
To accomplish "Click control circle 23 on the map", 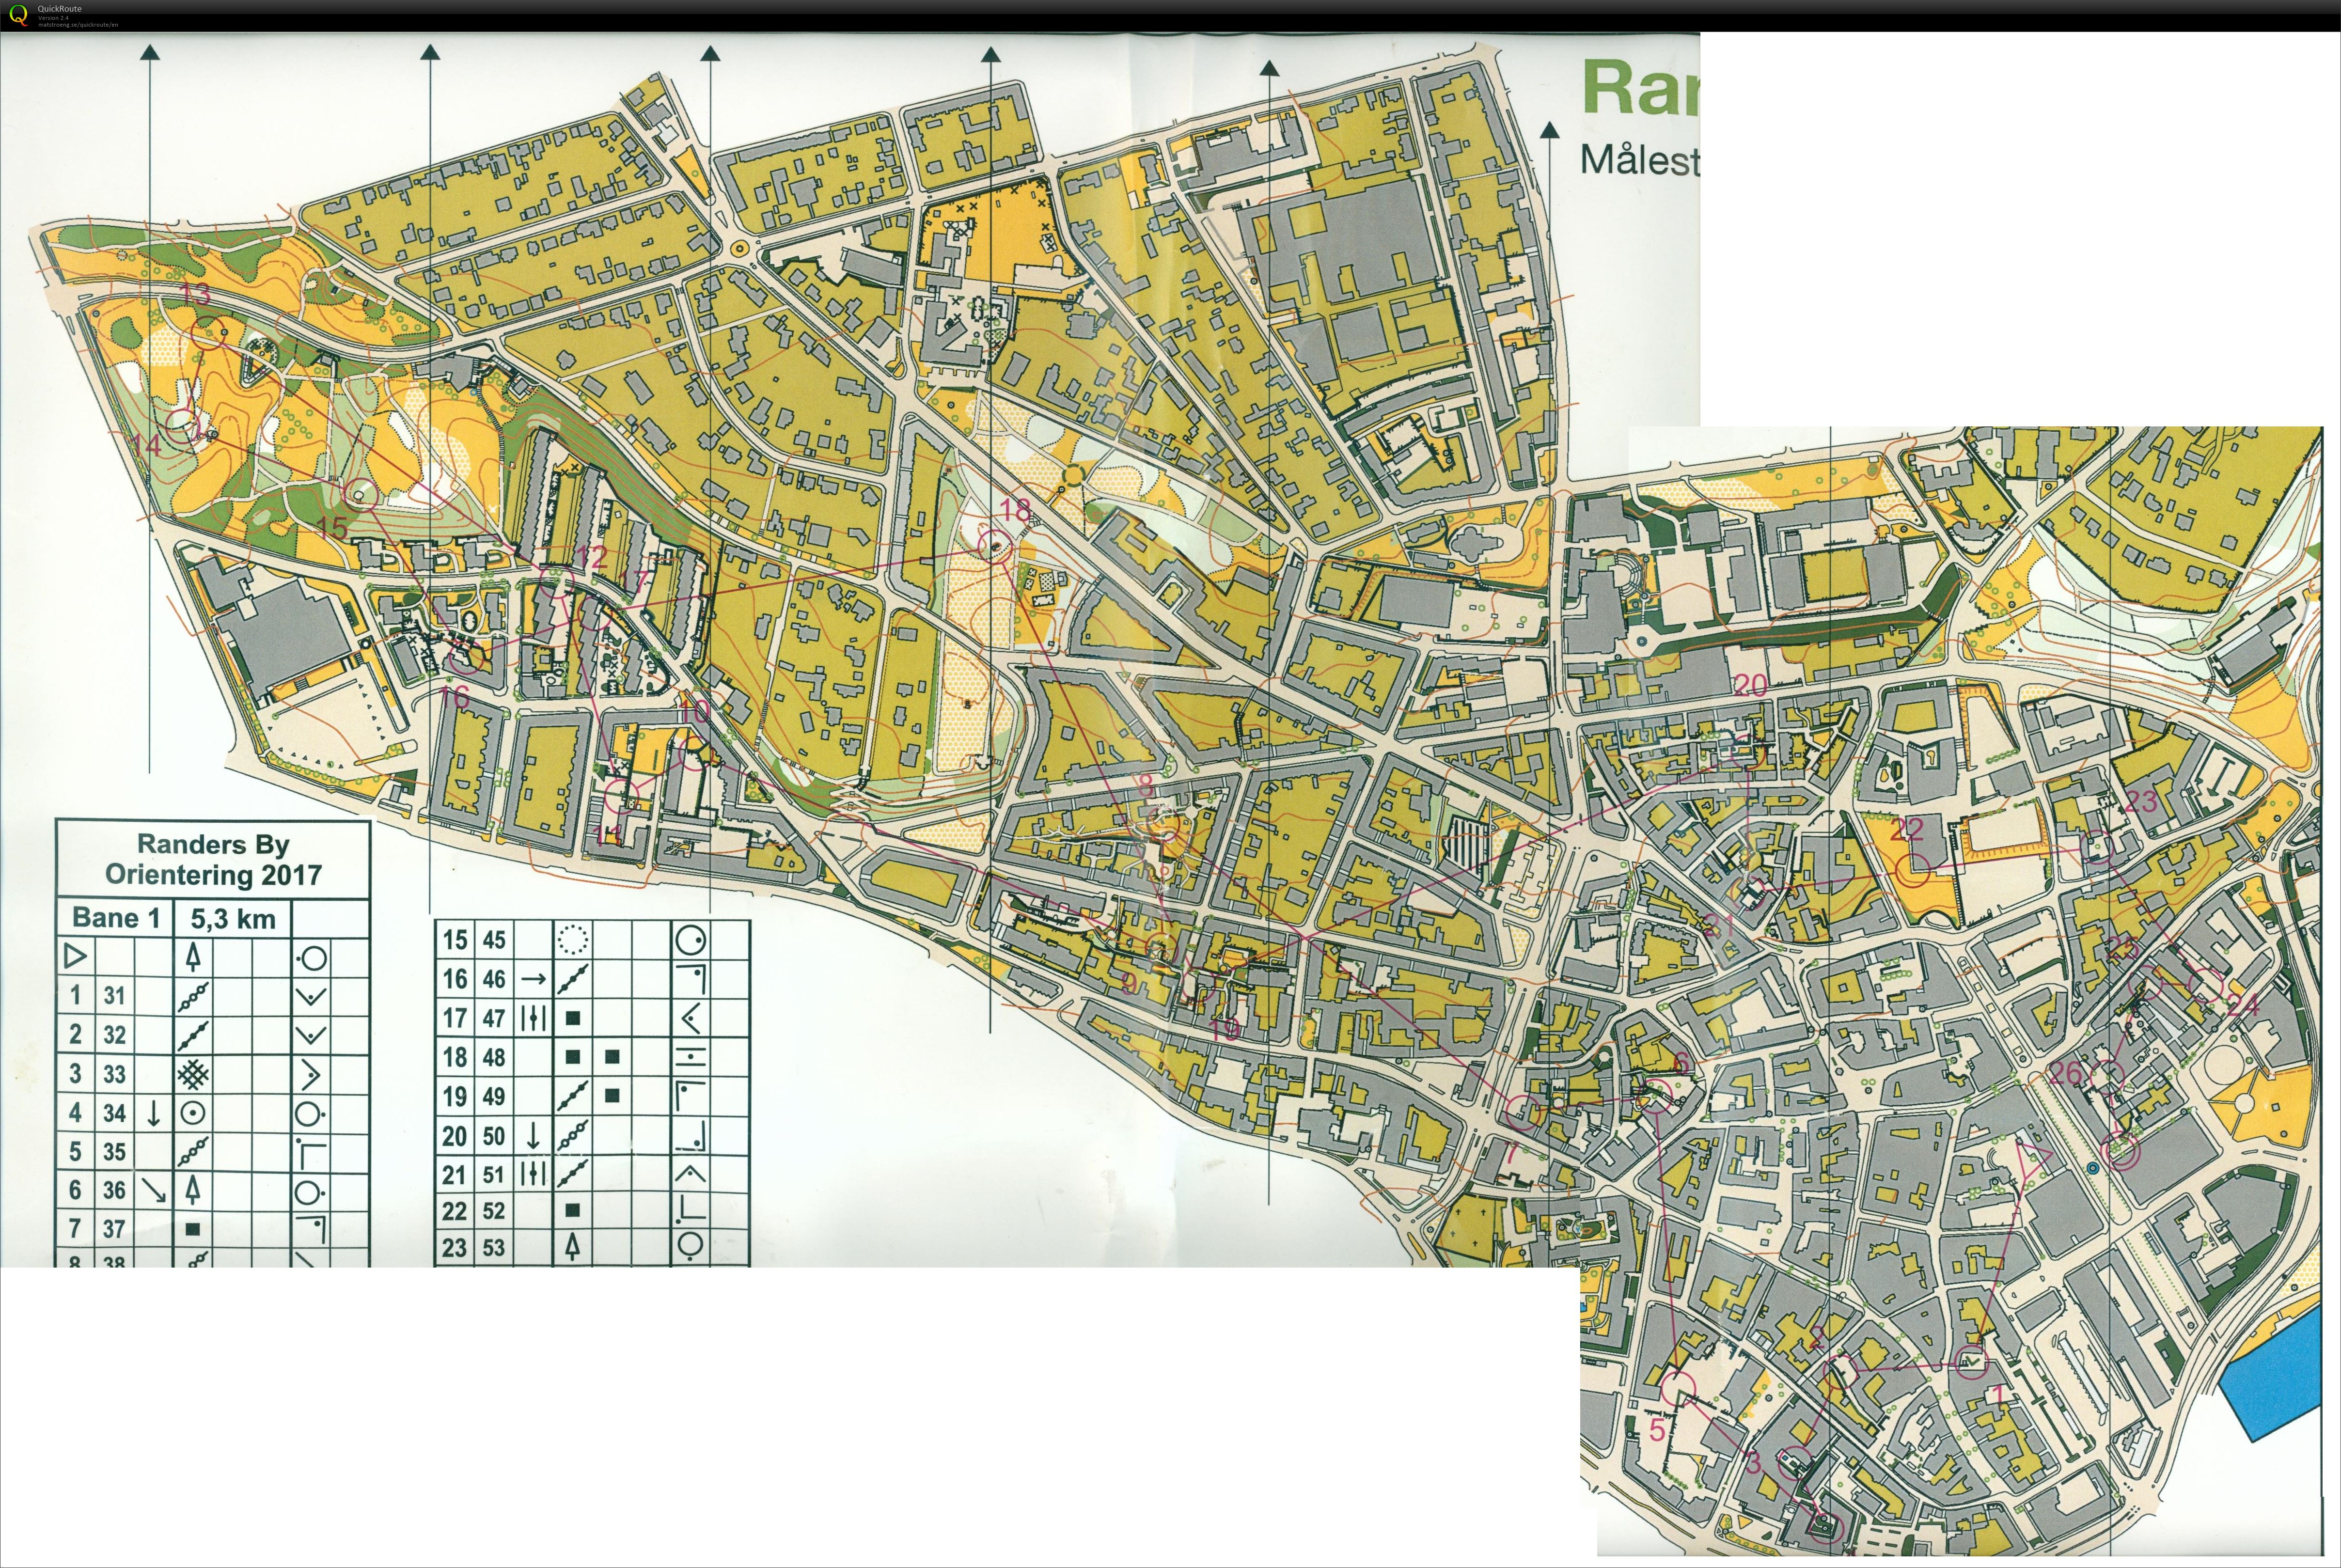I will coord(2097,846).
